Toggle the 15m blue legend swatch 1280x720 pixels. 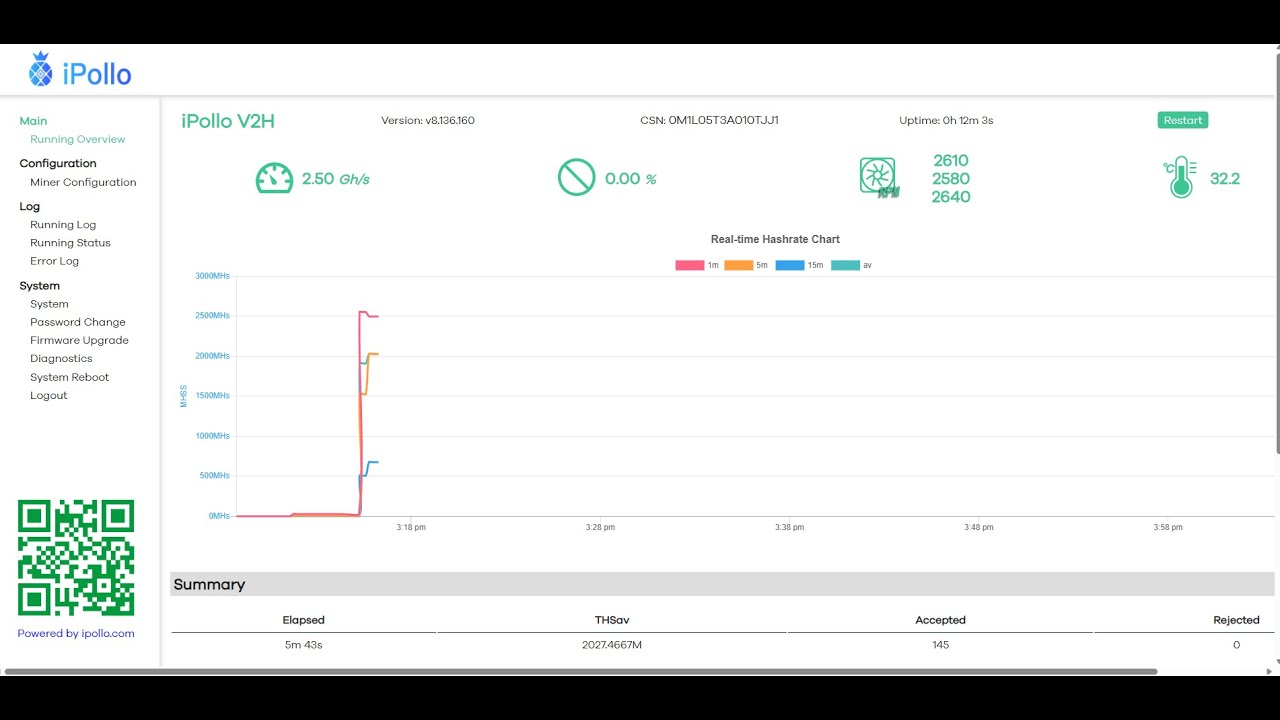click(x=789, y=266)
